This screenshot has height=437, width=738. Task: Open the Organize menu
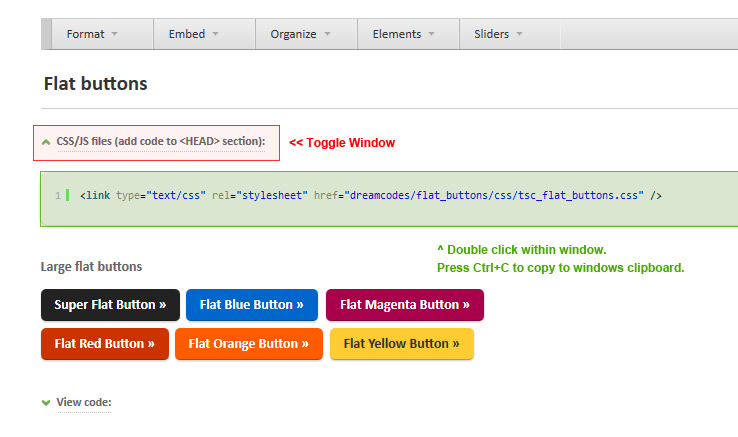(306, 34)
